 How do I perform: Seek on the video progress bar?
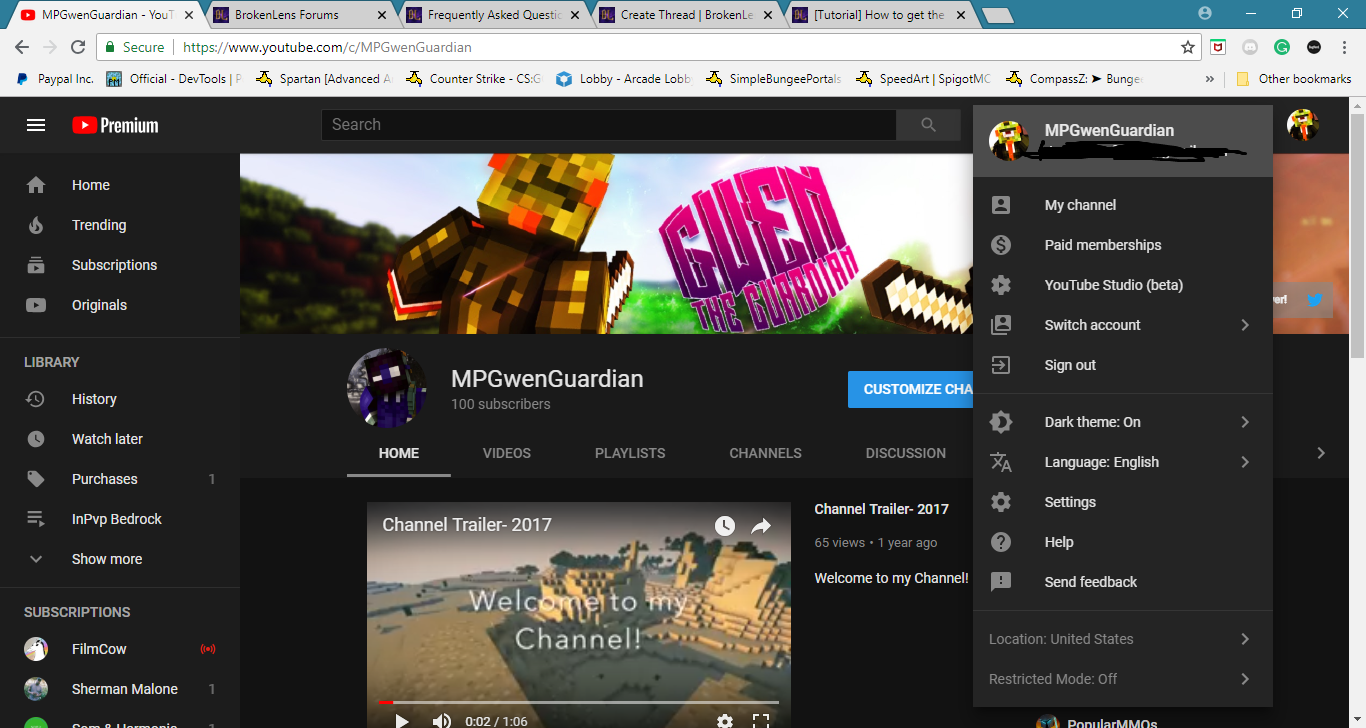coord(579,702)
